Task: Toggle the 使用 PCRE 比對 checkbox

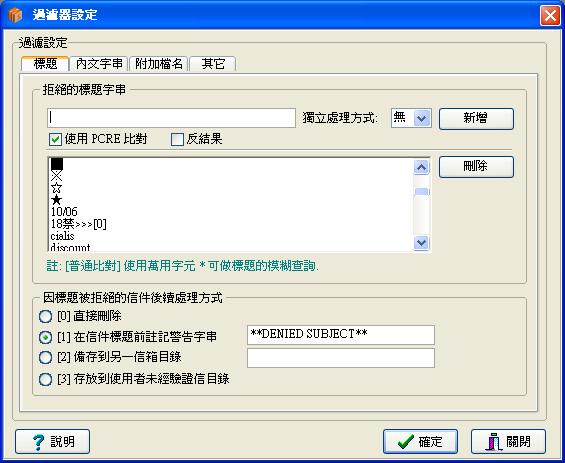Action: pos(55,139)
